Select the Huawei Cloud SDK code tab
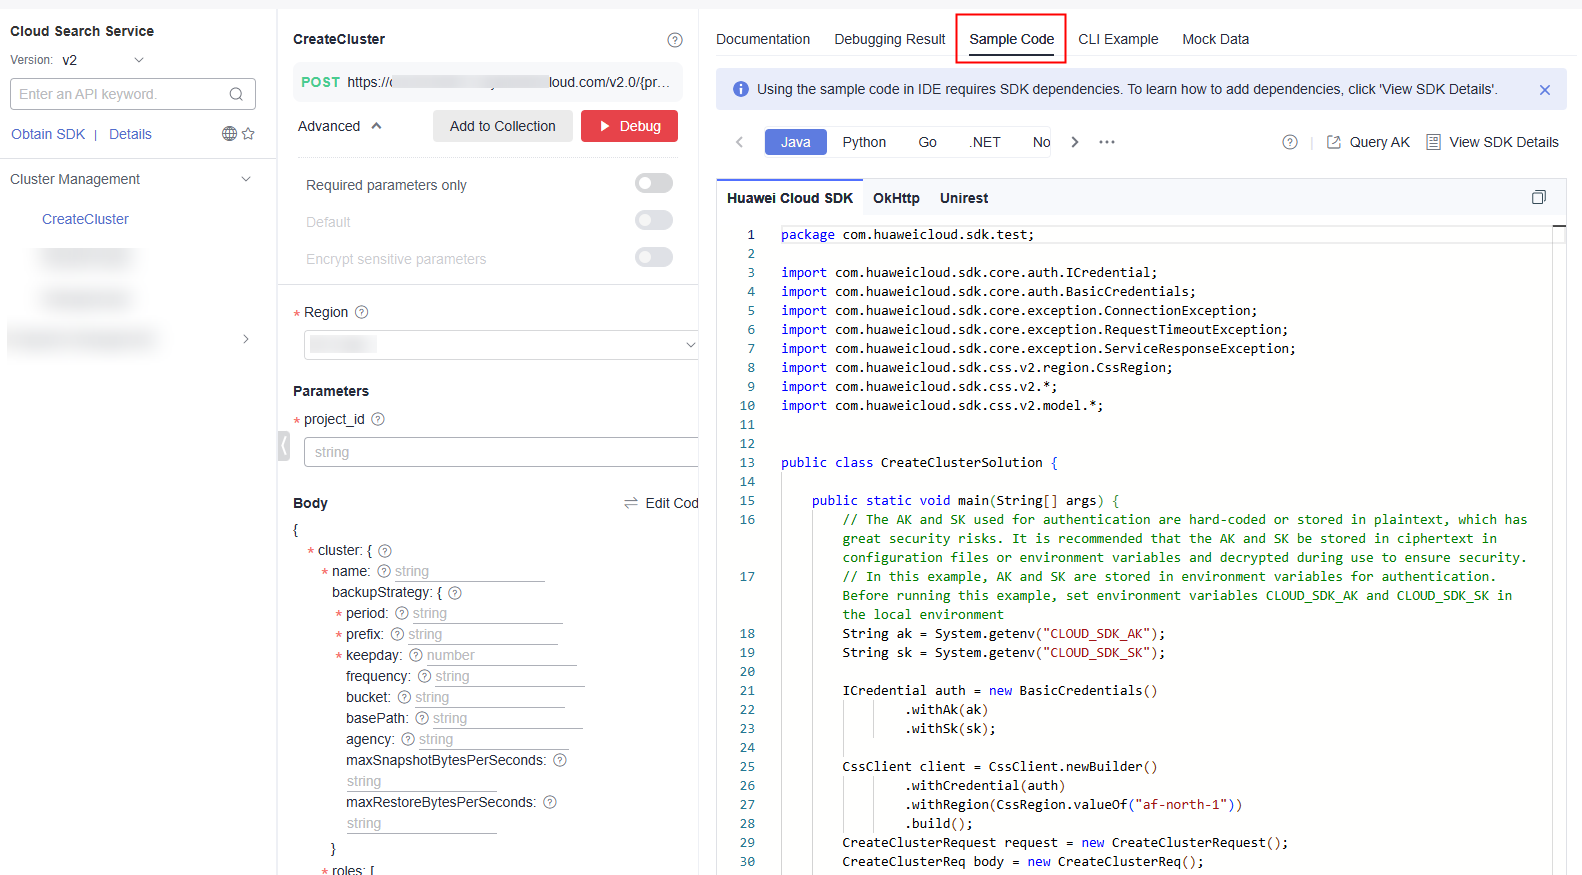Image resolution: width=1582 pixels, height=875 pixels. (790, 198)
